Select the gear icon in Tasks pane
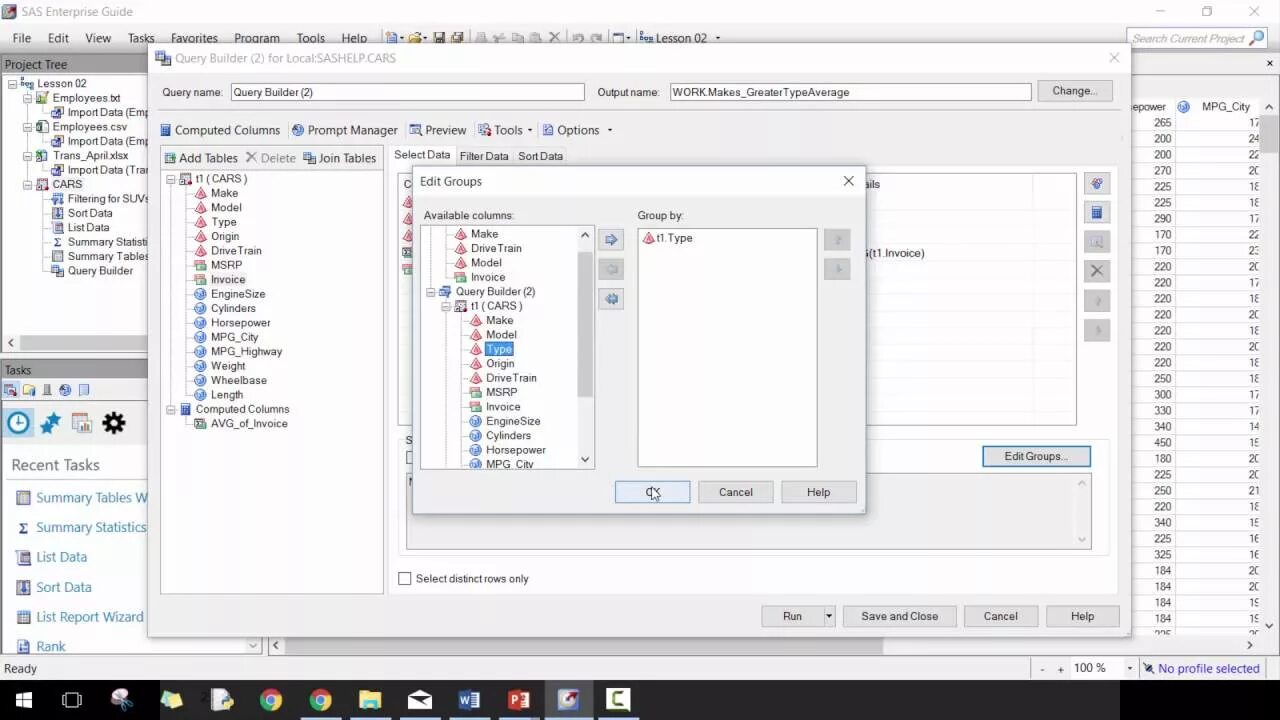The height and width of the screenshot is (720, 1280). (114, 423)
